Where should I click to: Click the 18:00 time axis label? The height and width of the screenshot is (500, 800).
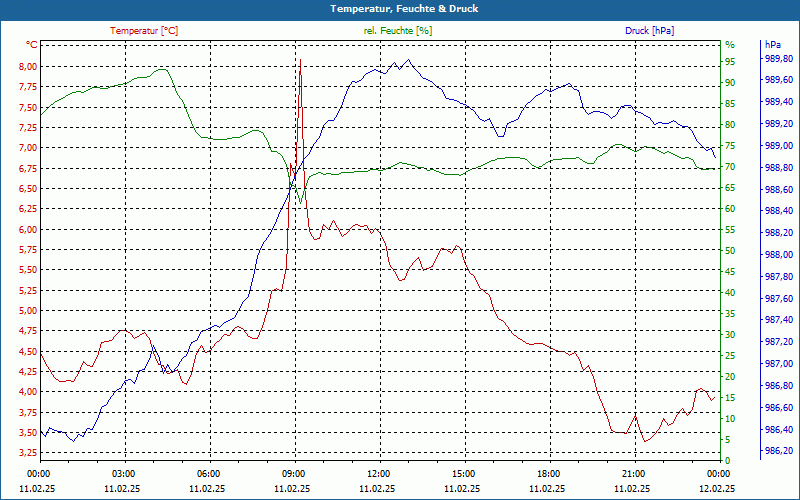tap(548, 473)
